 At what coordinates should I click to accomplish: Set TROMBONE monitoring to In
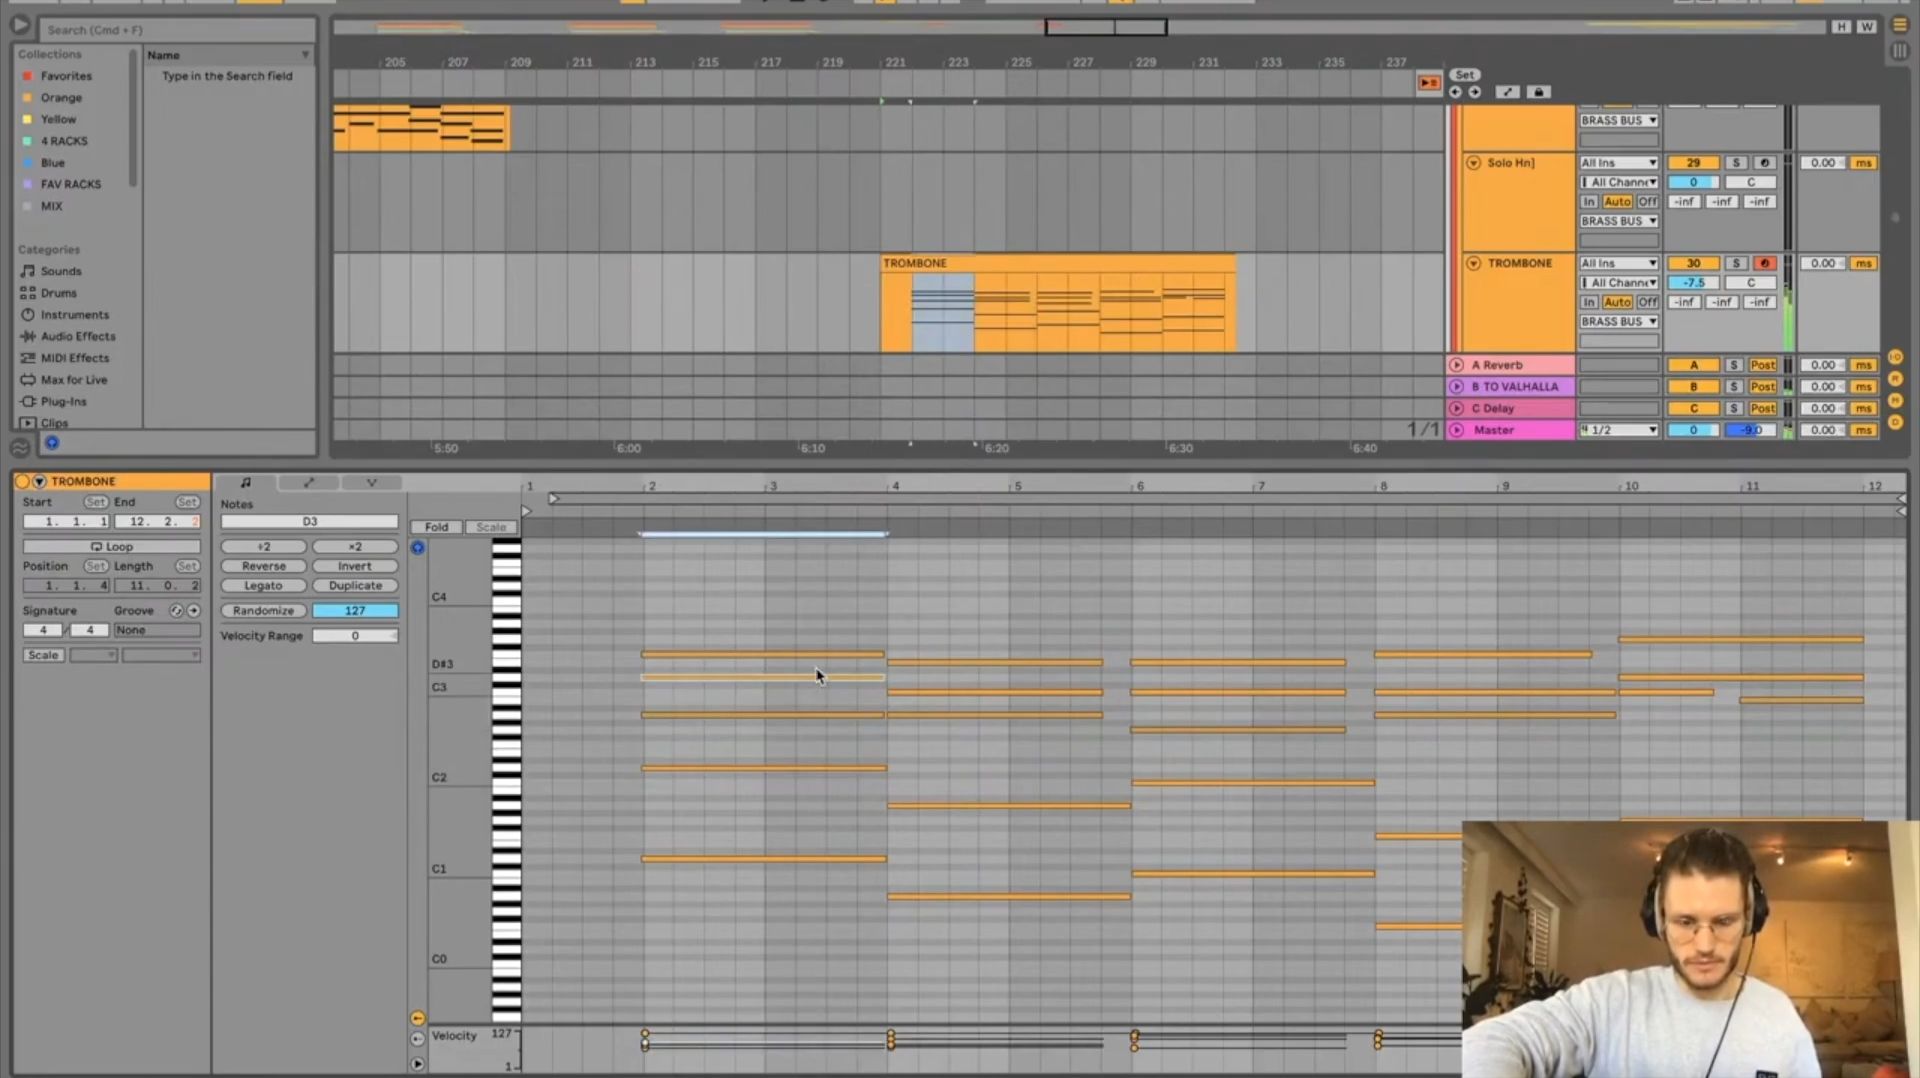click(x=1589, y=301)
